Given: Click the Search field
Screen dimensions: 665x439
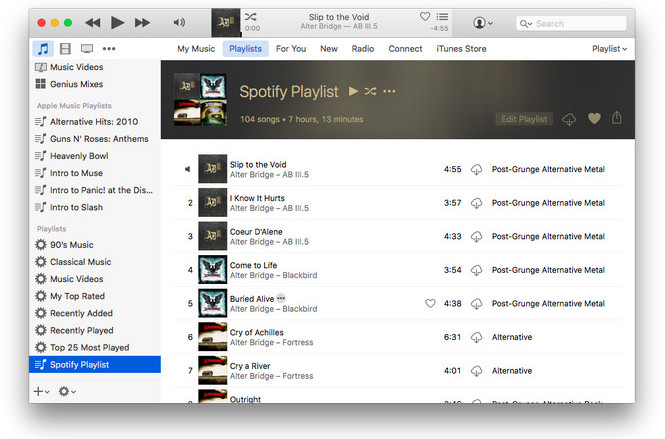Looking at the screenshot, I should 572,23.
